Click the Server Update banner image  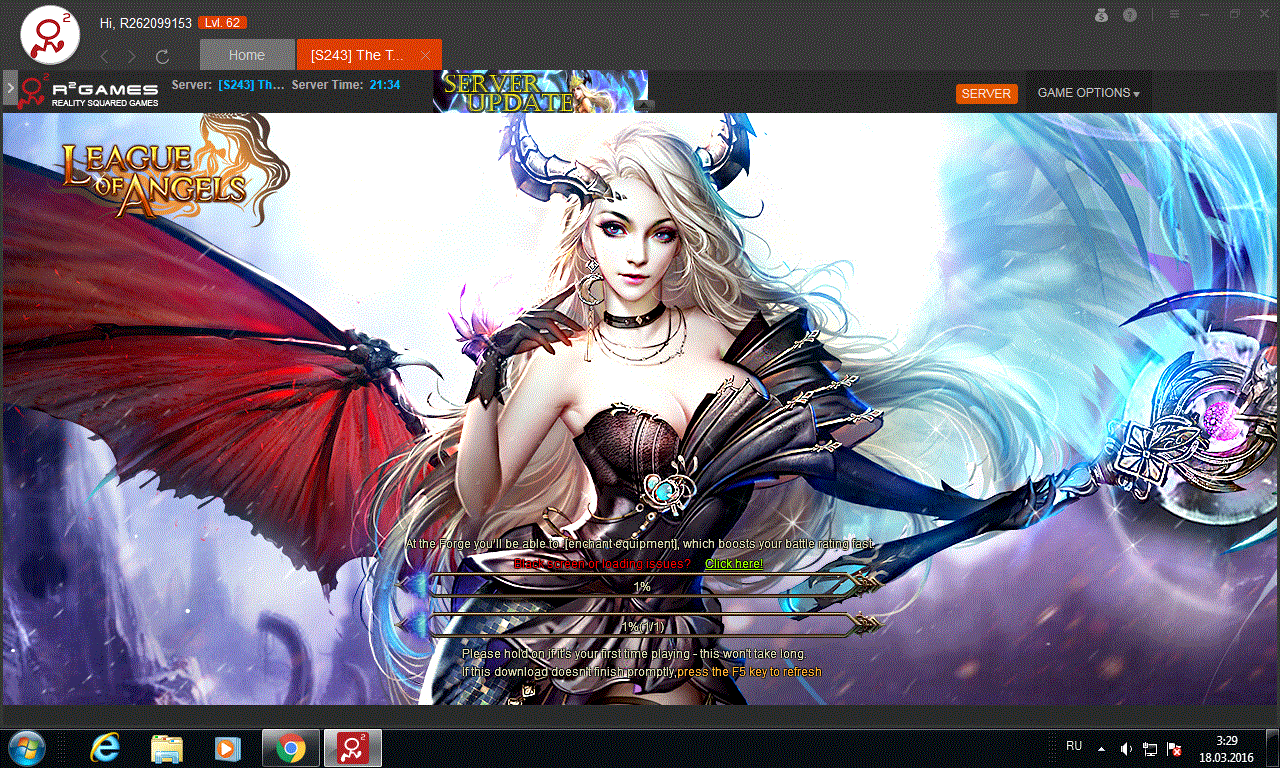coord(540,90)
